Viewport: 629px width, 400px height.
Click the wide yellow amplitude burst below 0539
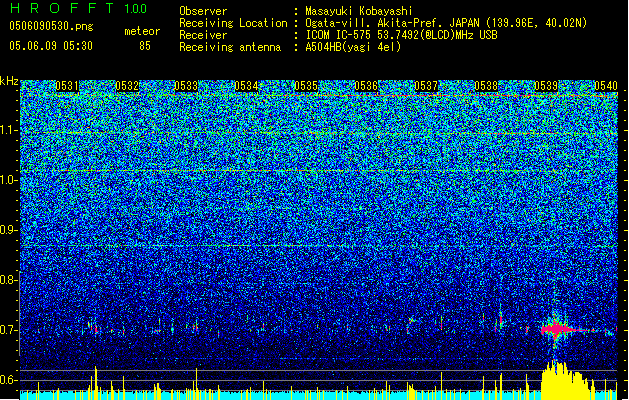[x=566, y=380]
